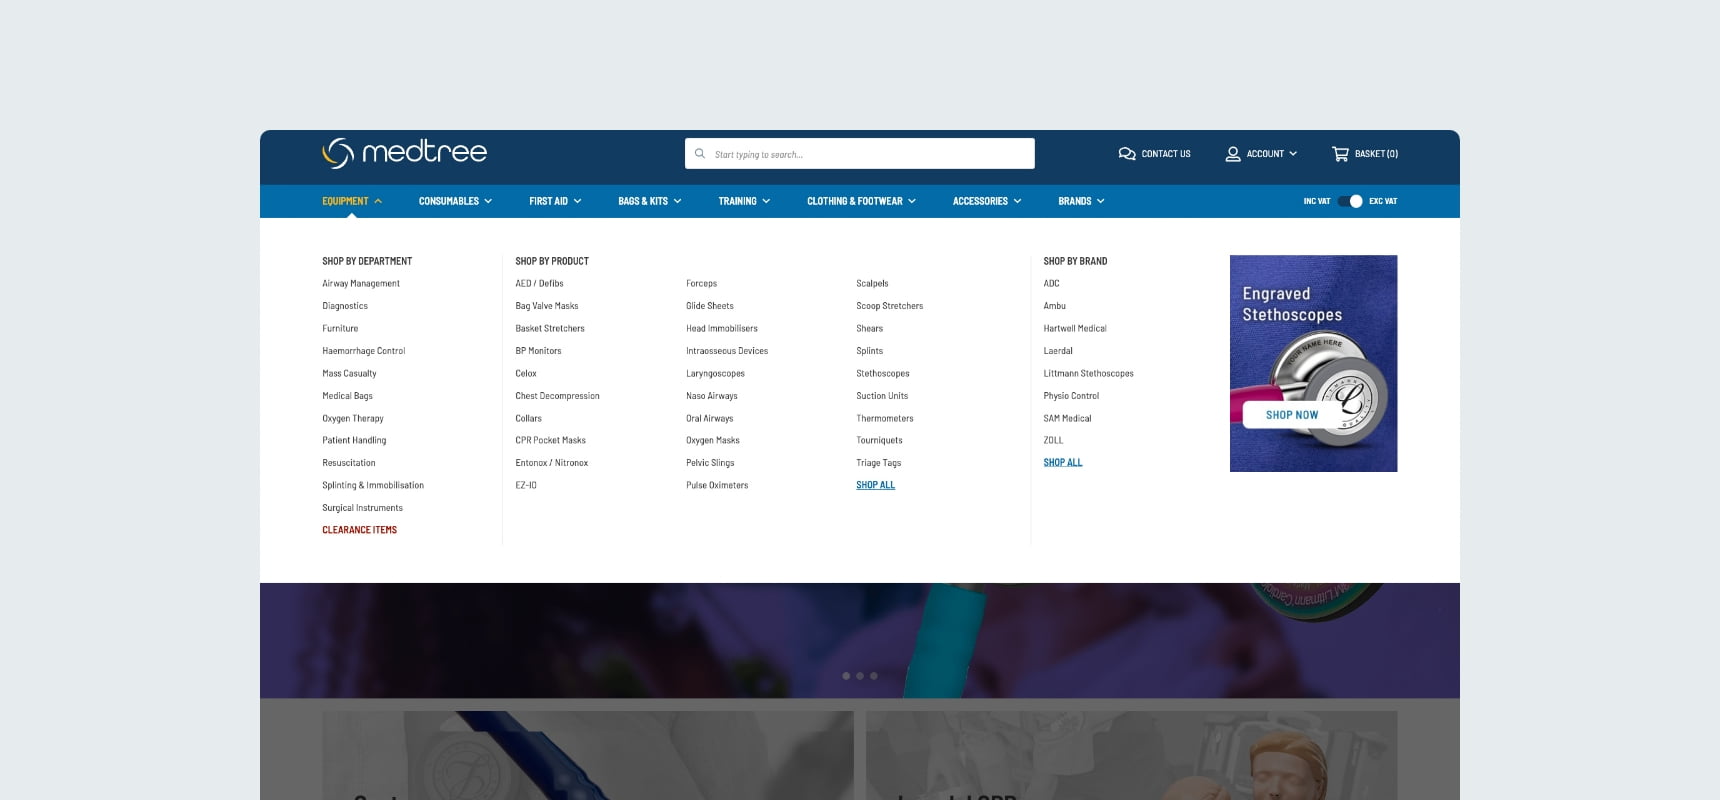This screenshot has width=1720, height=800.
Task: Go to AED / Defibs products
Action: coord(539,284)
